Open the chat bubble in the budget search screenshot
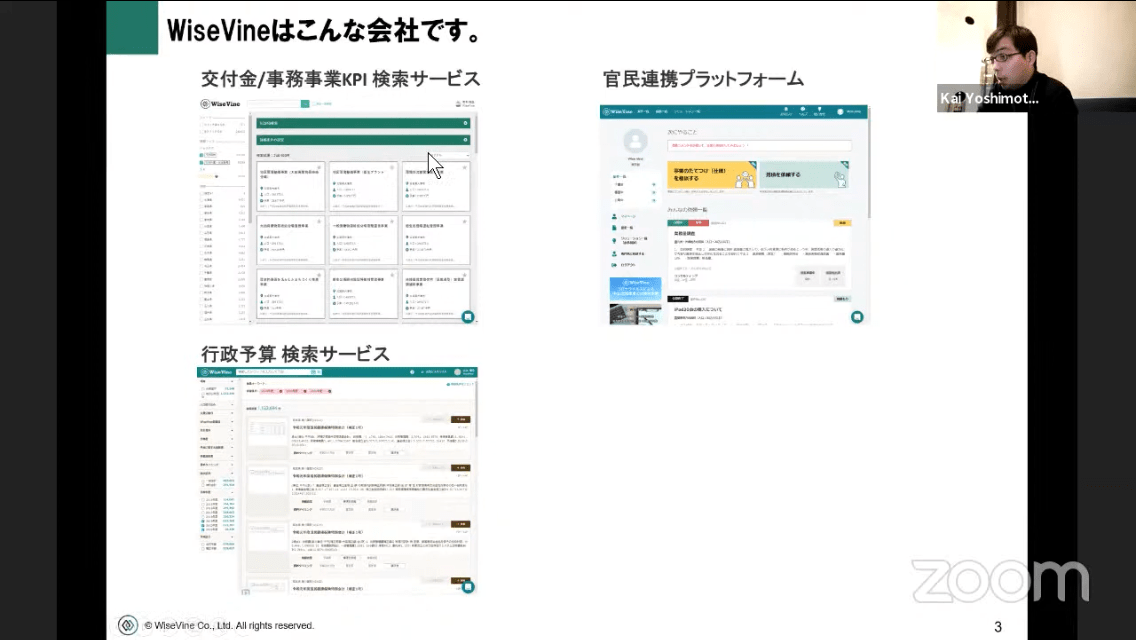This screenshot has height=640, width=1136. click(x=468, y=586)
